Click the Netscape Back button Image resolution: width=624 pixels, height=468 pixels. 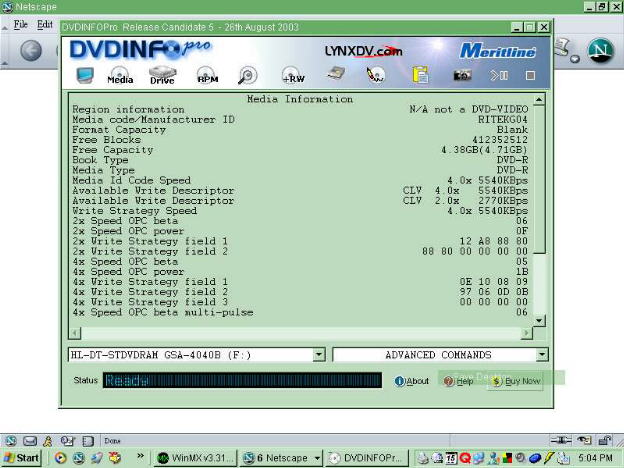click(31, 51)
